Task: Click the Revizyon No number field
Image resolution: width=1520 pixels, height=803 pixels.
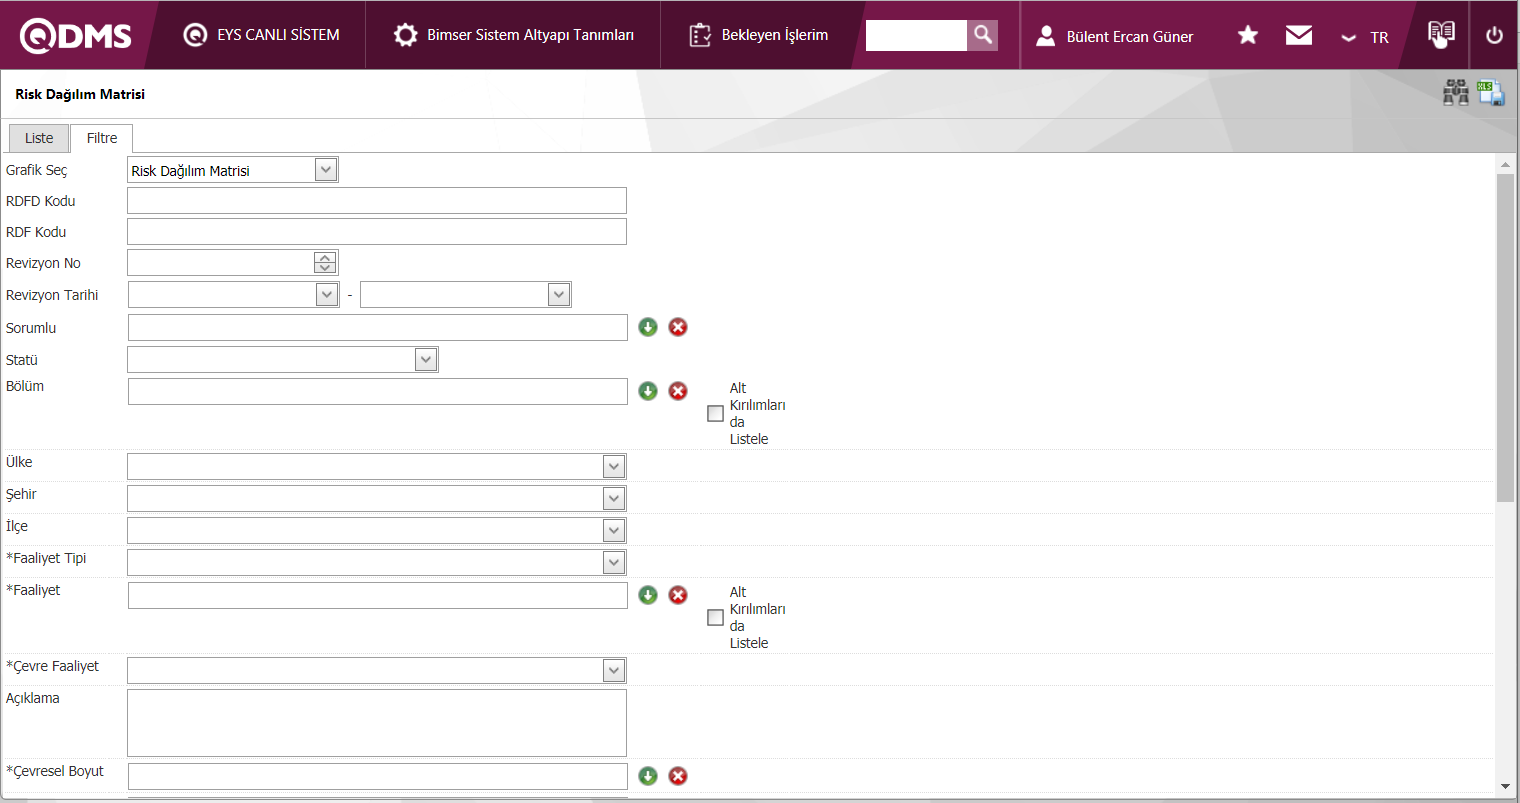Action: [x=221, y=262]
